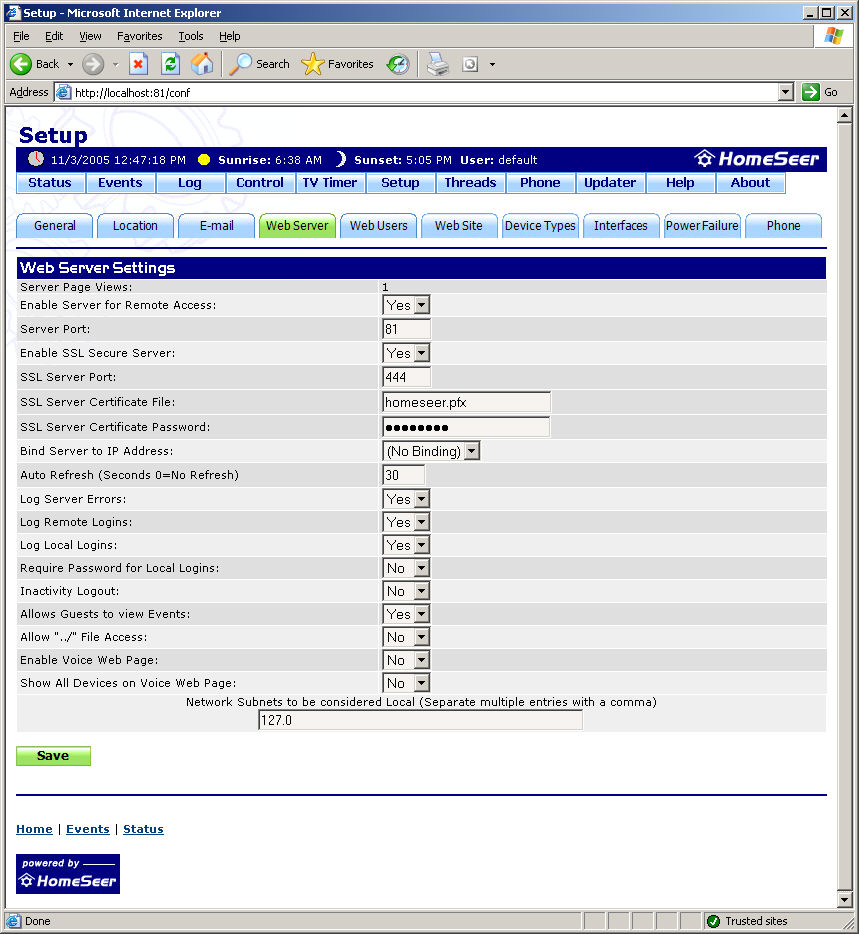This screenshot has width=859, height=934.
Task: Open the Updater navigation button
Action: [x=610, y=183]
